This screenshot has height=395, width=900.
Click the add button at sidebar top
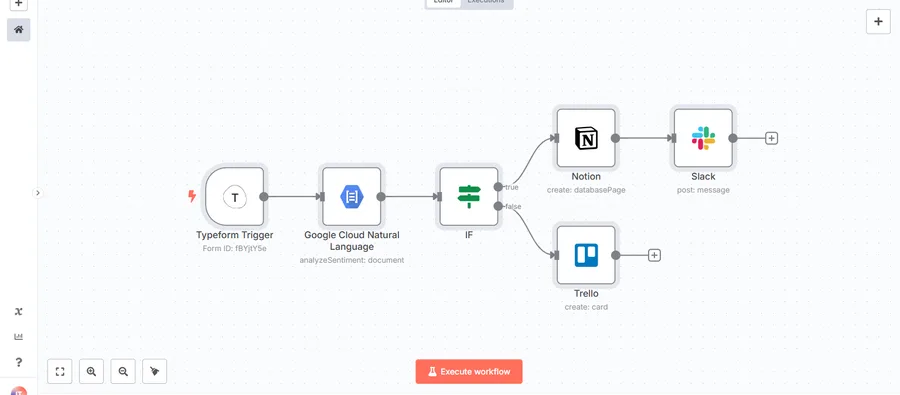(18, 5)
